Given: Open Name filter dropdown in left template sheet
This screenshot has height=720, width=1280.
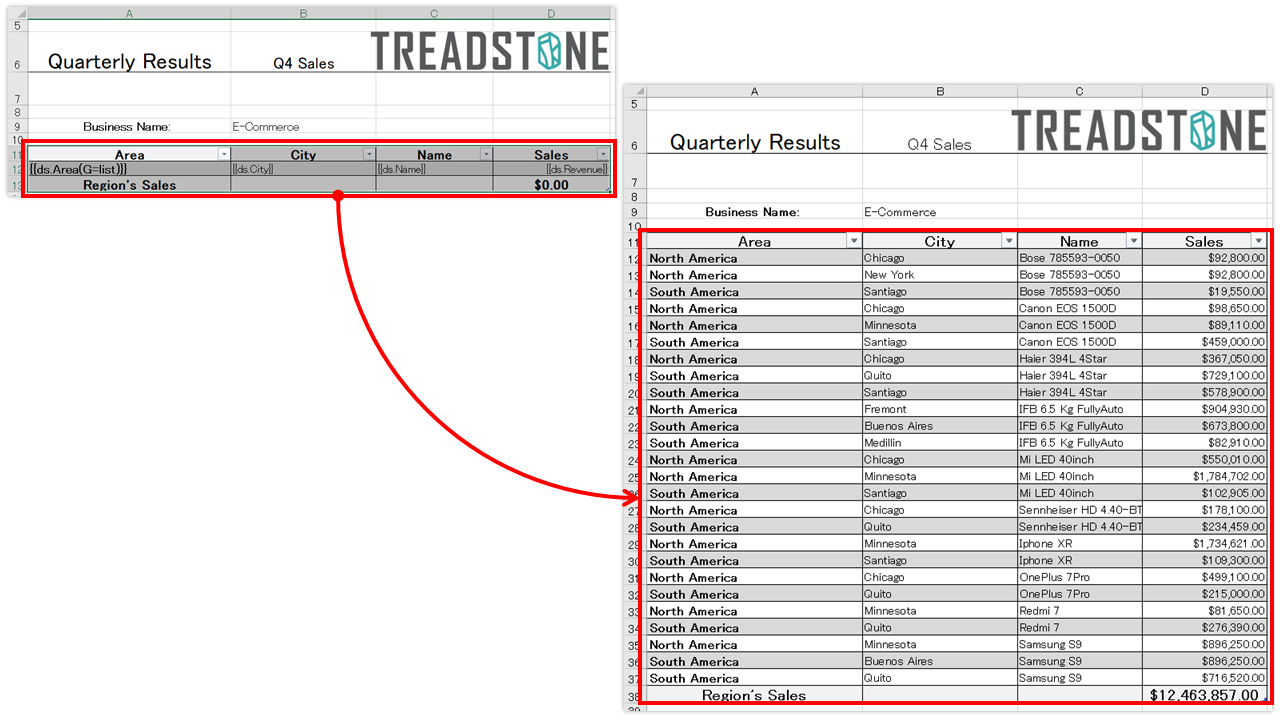Looking at the screenshot, I should pyautogui.click(x=486, y=154).
